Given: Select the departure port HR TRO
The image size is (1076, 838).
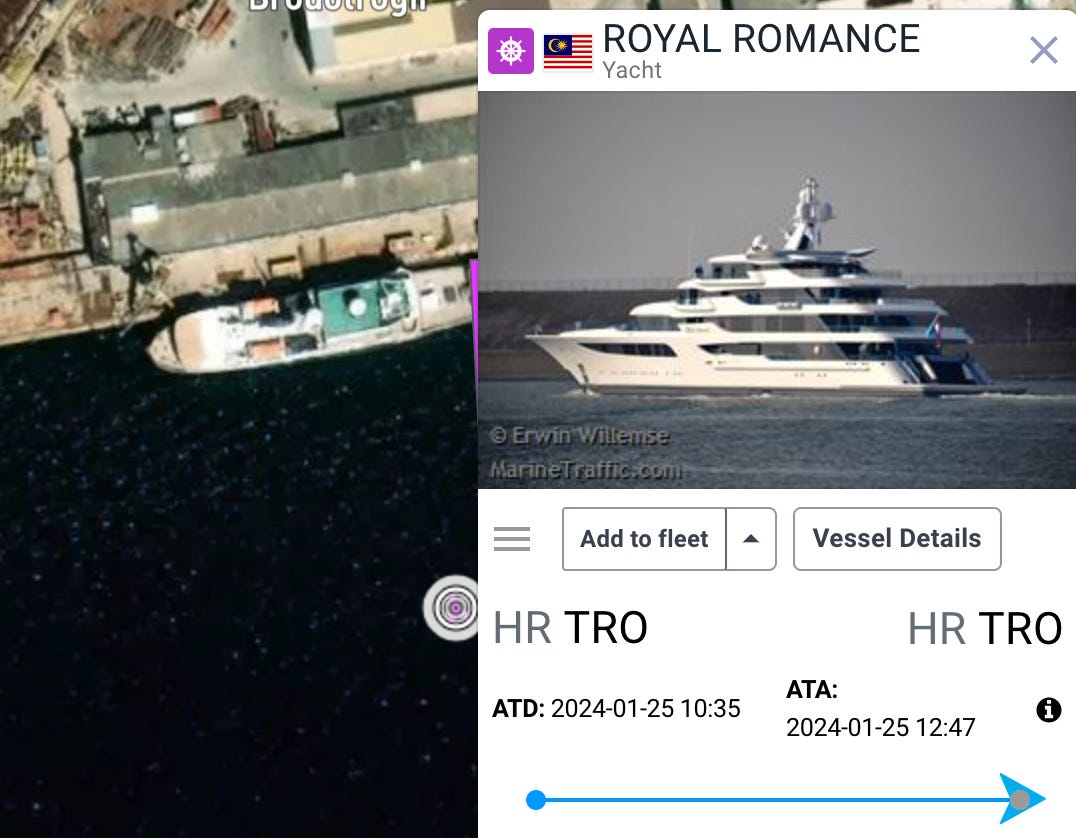Looking at the screenshot, I should tap(570, 628).
